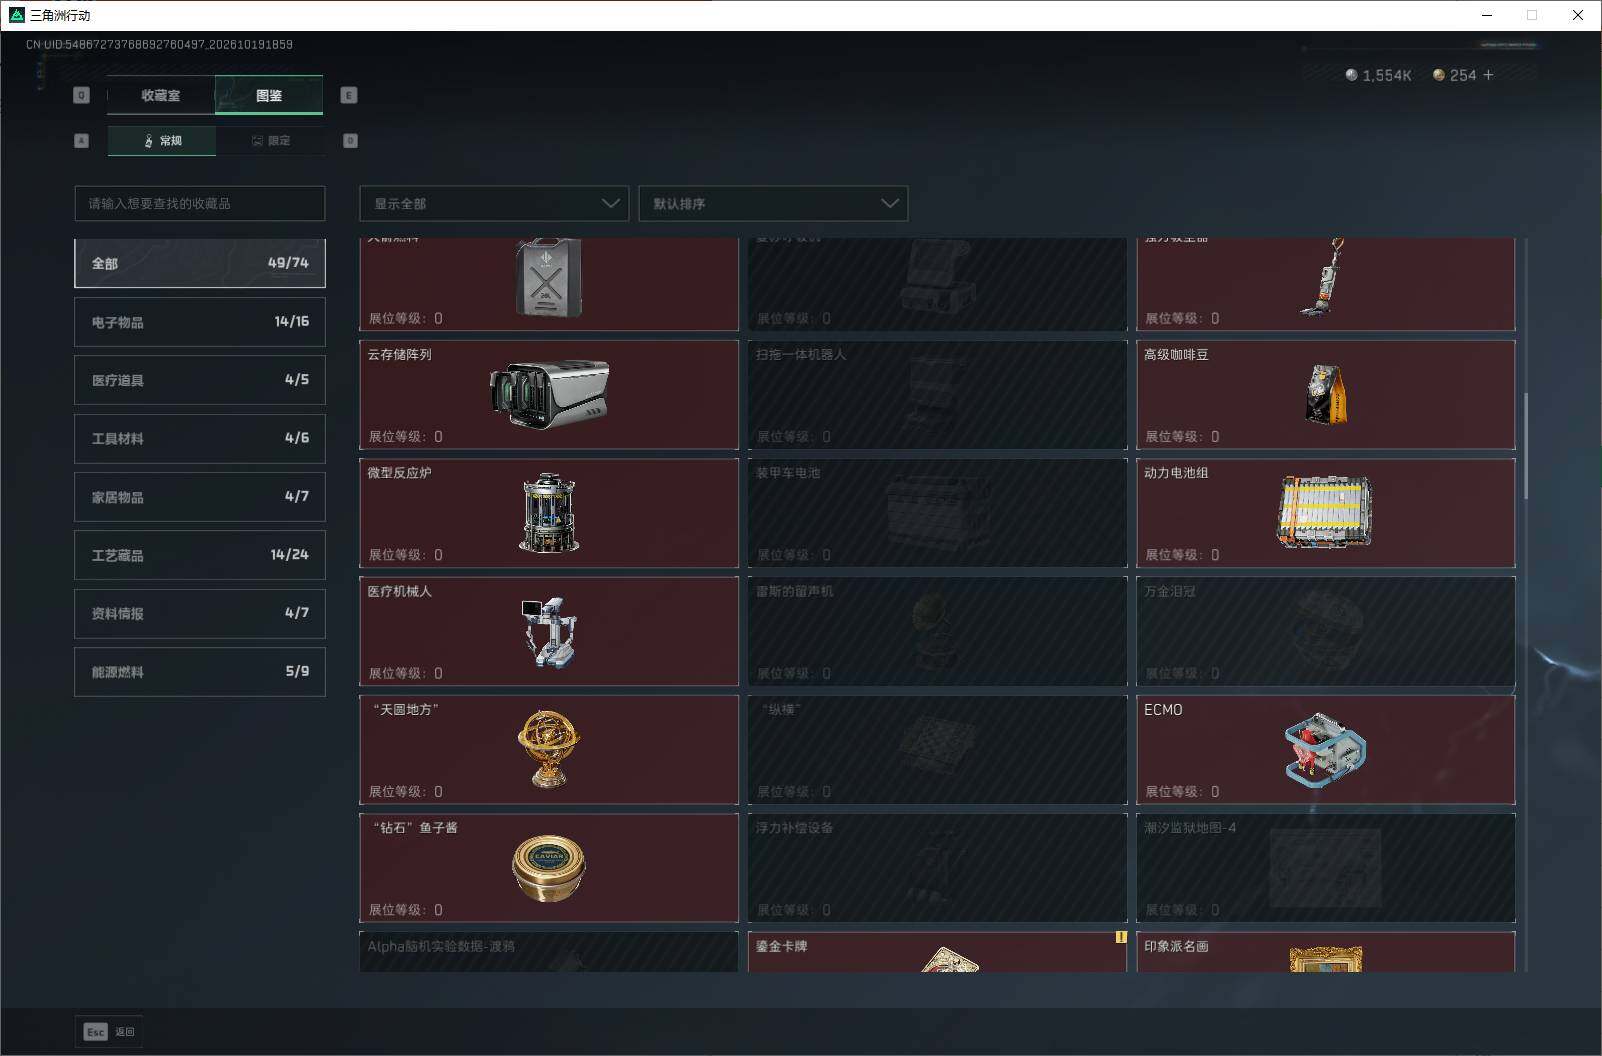Viewport: 1602px width, 1056px height.
Task: Click the Esc 返回 back button
Action: (x=109, y=1032)
